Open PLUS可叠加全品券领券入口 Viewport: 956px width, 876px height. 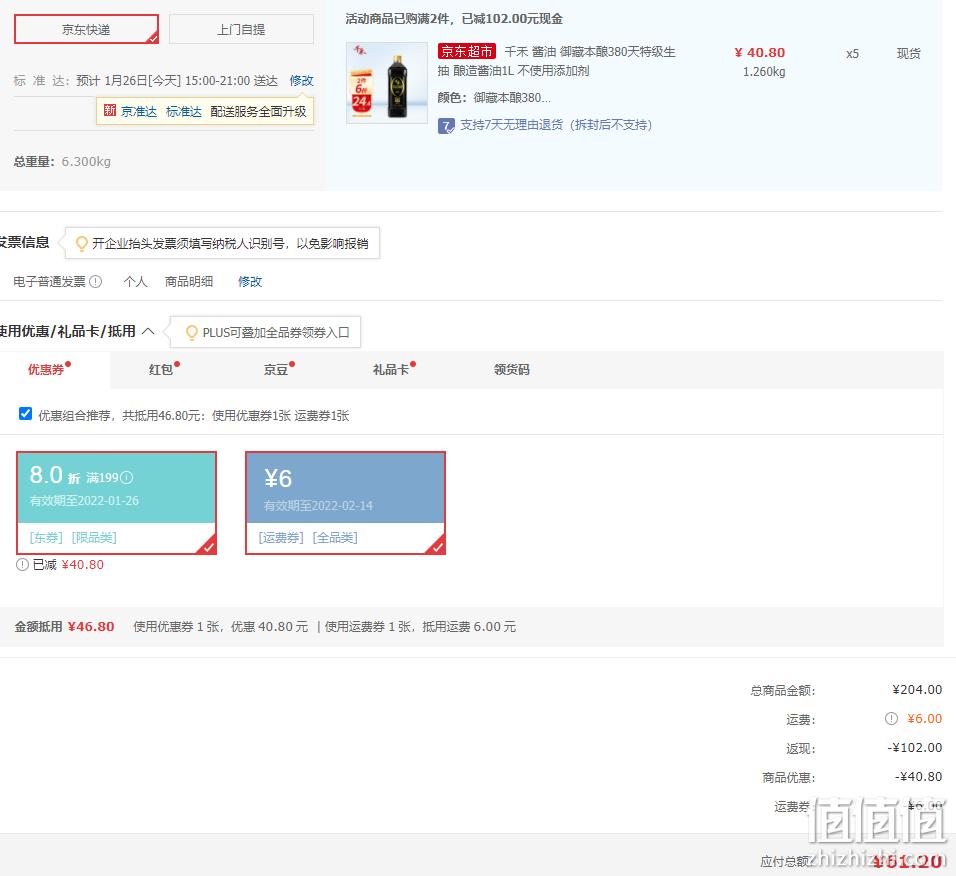pyautogui.click(x=276, y=332)
